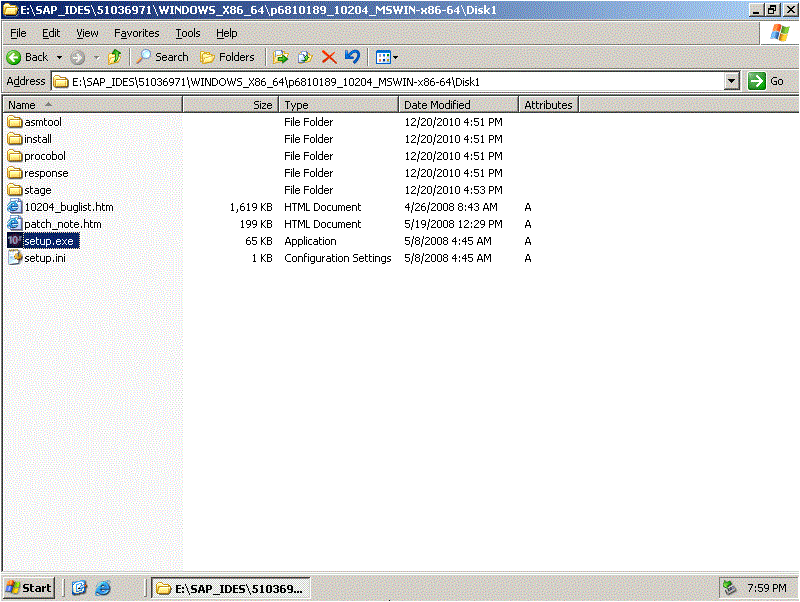Click the Search toolbar button
This screenshot has width=800, height=602.
[x=163, y=57]
